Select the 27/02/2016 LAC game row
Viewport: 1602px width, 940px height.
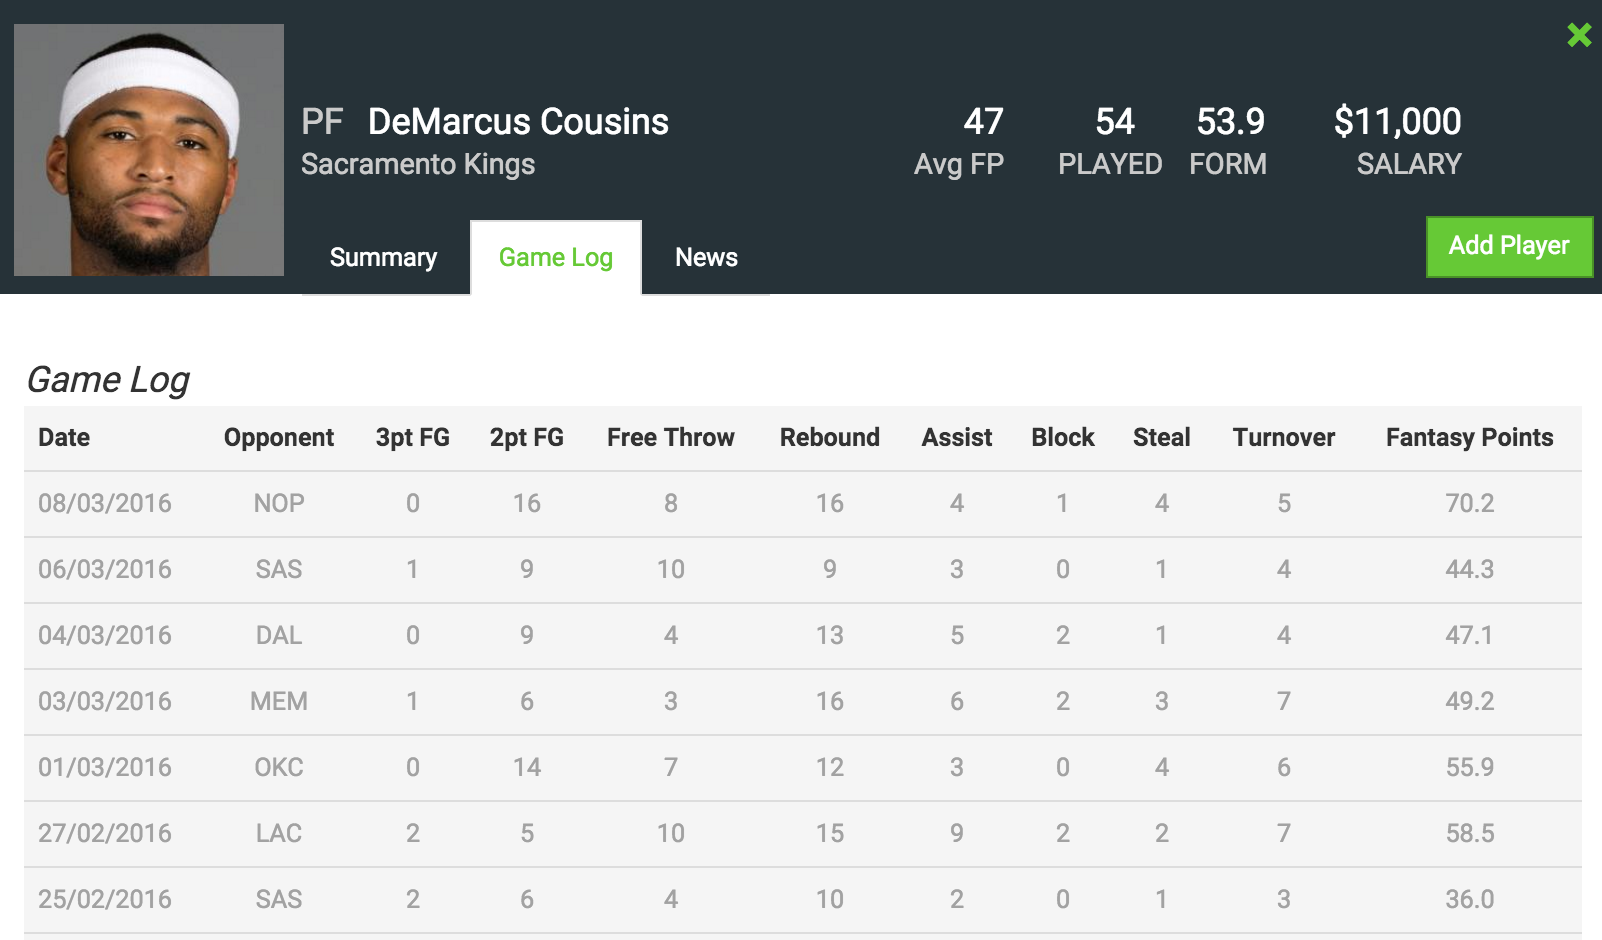tap(803, 833)
